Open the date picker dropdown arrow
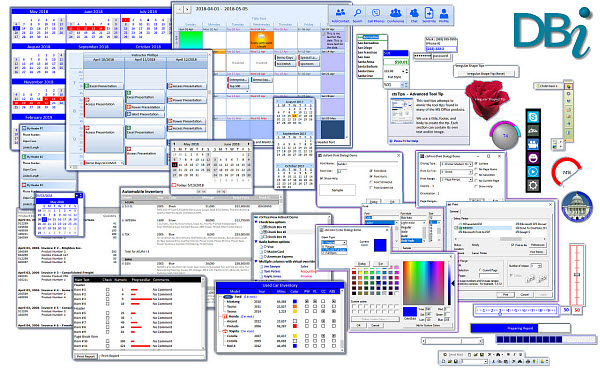This screenshot has height=368, width=600. pyautogui.click(x=77, y=195)
